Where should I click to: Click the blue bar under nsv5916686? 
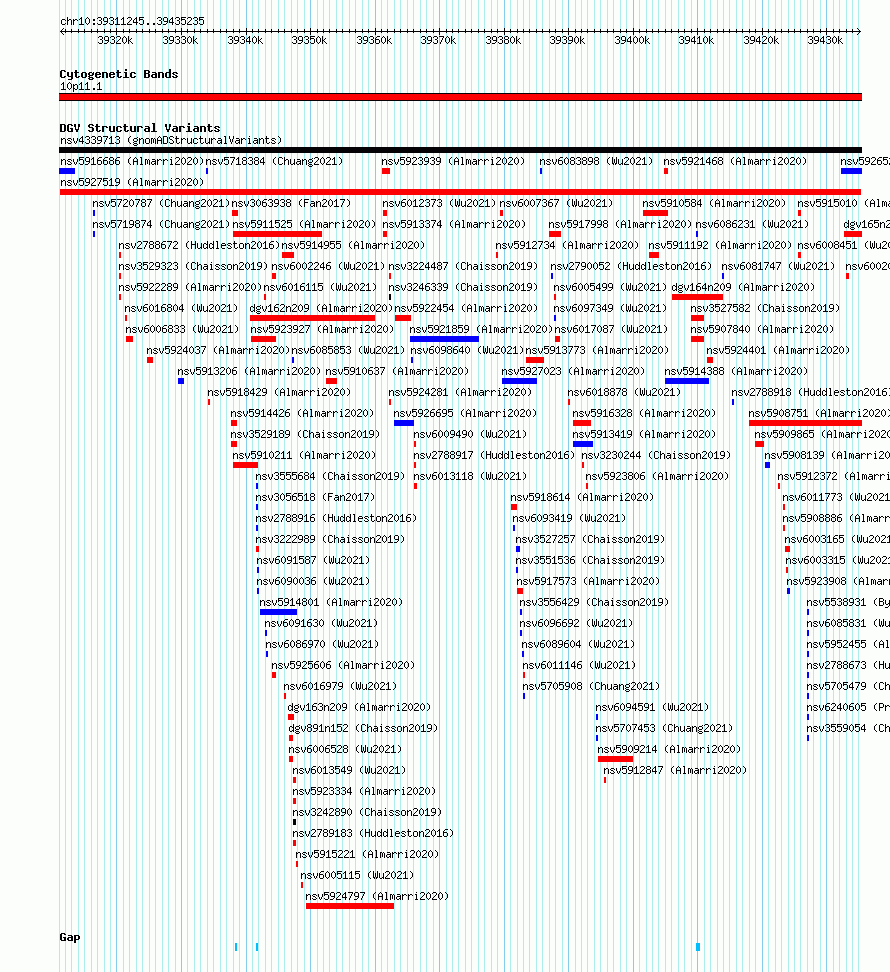pos(67,171)
